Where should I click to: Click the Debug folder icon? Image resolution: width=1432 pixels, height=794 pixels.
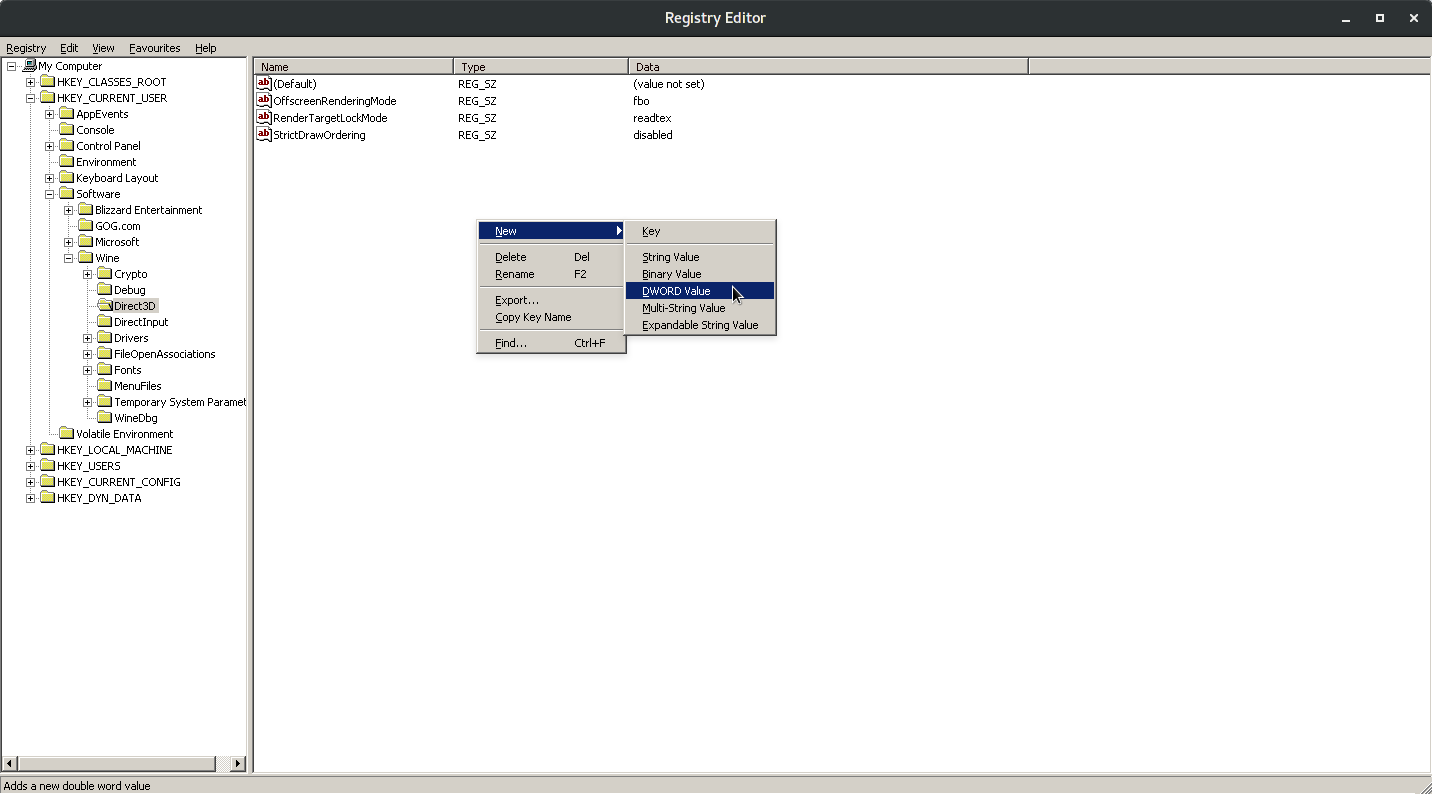[x=104, y=290]
